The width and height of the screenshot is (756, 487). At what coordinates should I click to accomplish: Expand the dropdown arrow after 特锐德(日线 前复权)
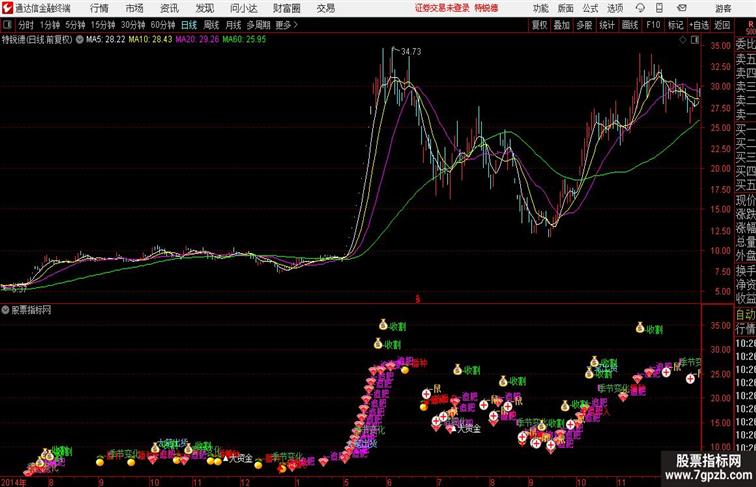pos(80,40)
